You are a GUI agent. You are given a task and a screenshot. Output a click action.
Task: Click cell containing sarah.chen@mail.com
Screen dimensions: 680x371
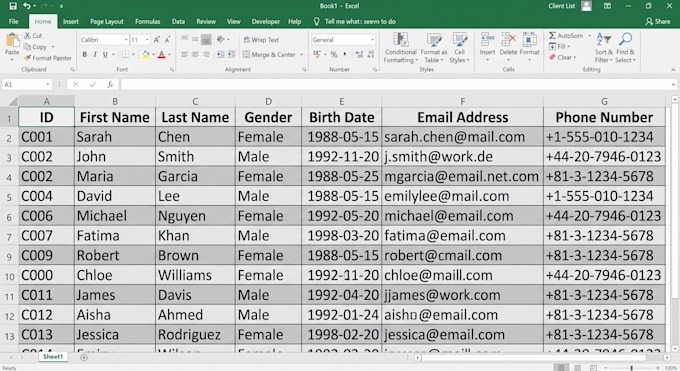(462, 137)
